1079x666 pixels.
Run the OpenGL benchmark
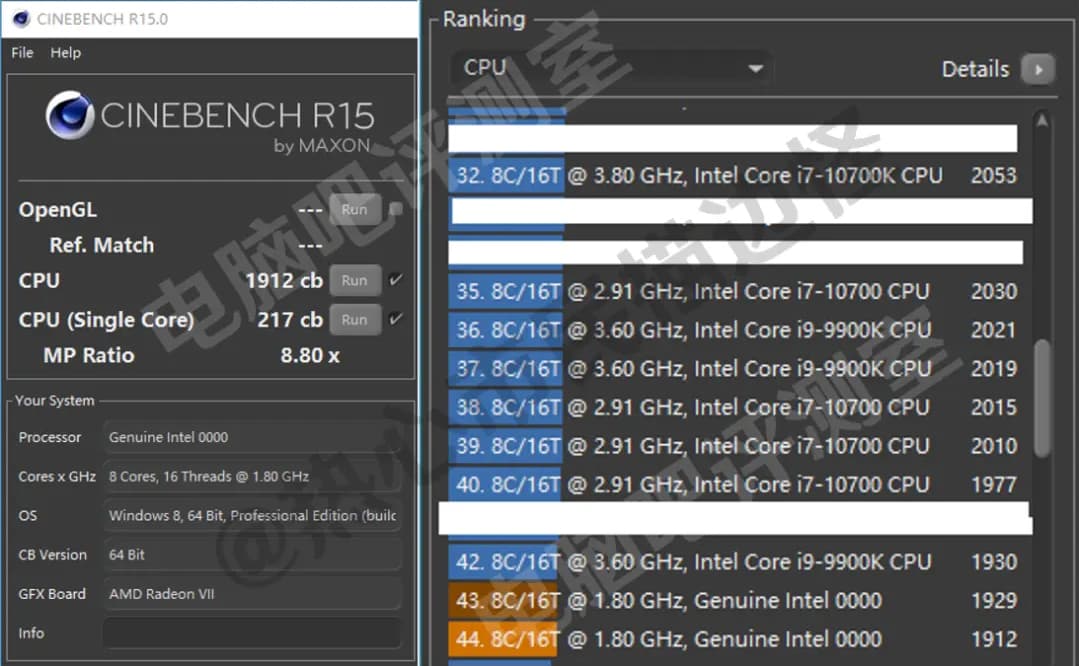355,209
